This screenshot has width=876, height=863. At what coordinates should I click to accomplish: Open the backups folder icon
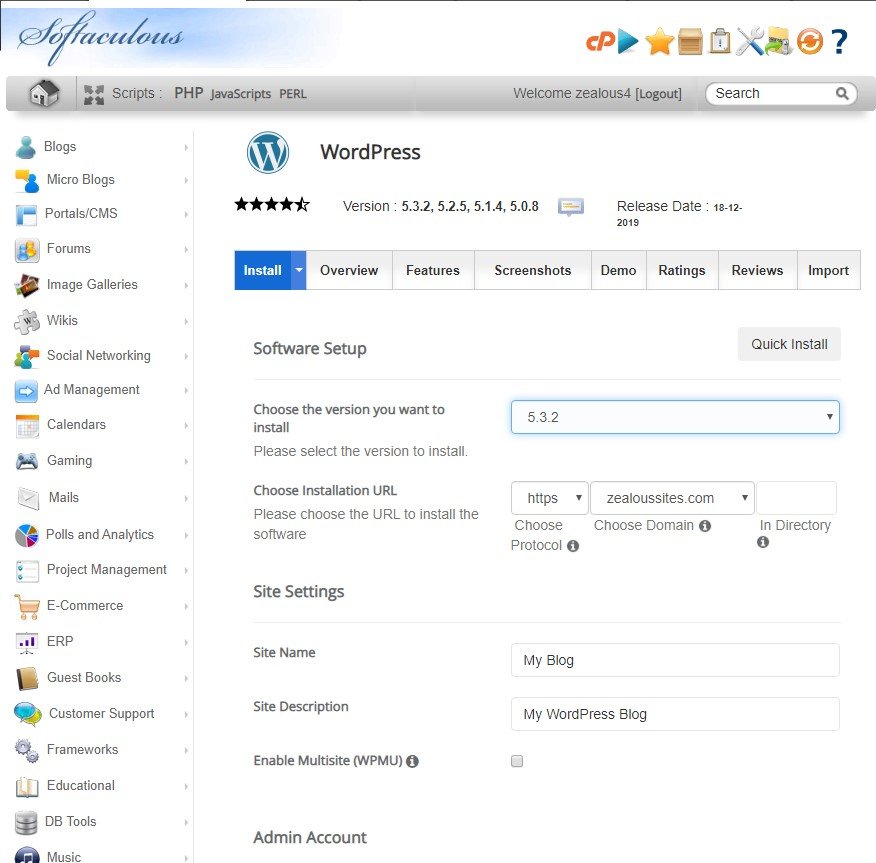point(778,41)
